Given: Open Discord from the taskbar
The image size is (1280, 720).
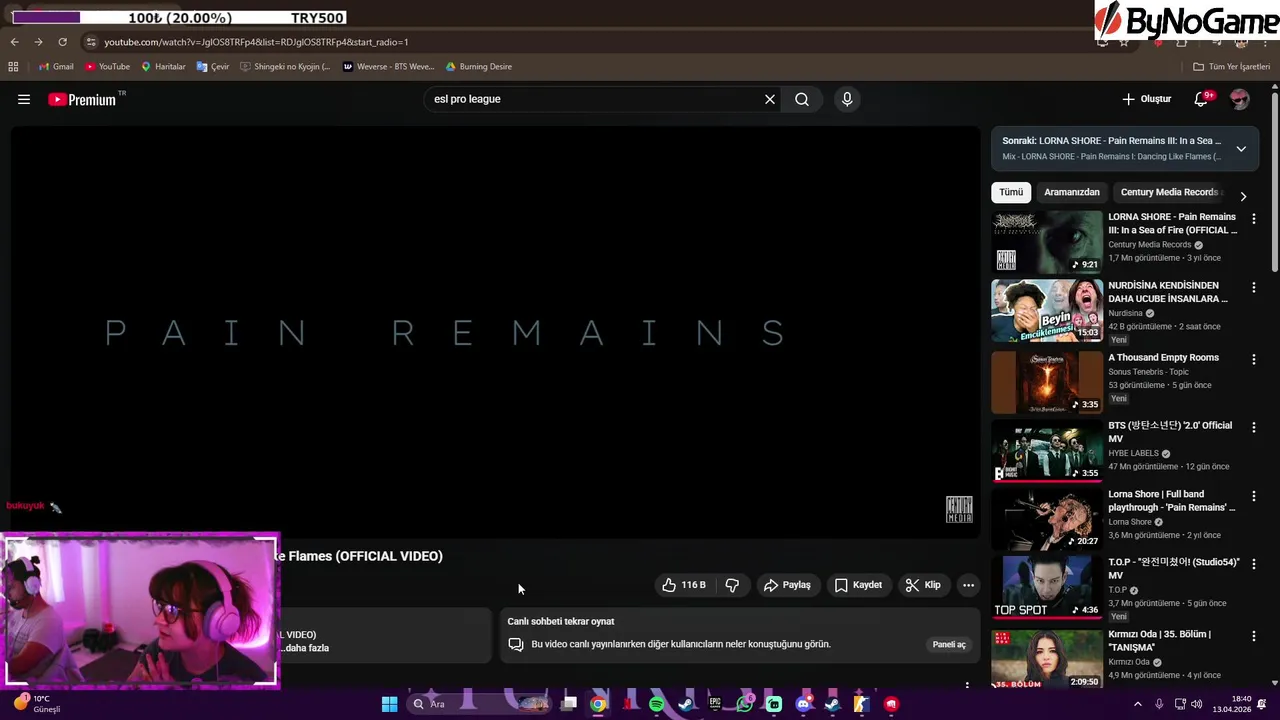Looking at the screenshot, I should 803,704.
